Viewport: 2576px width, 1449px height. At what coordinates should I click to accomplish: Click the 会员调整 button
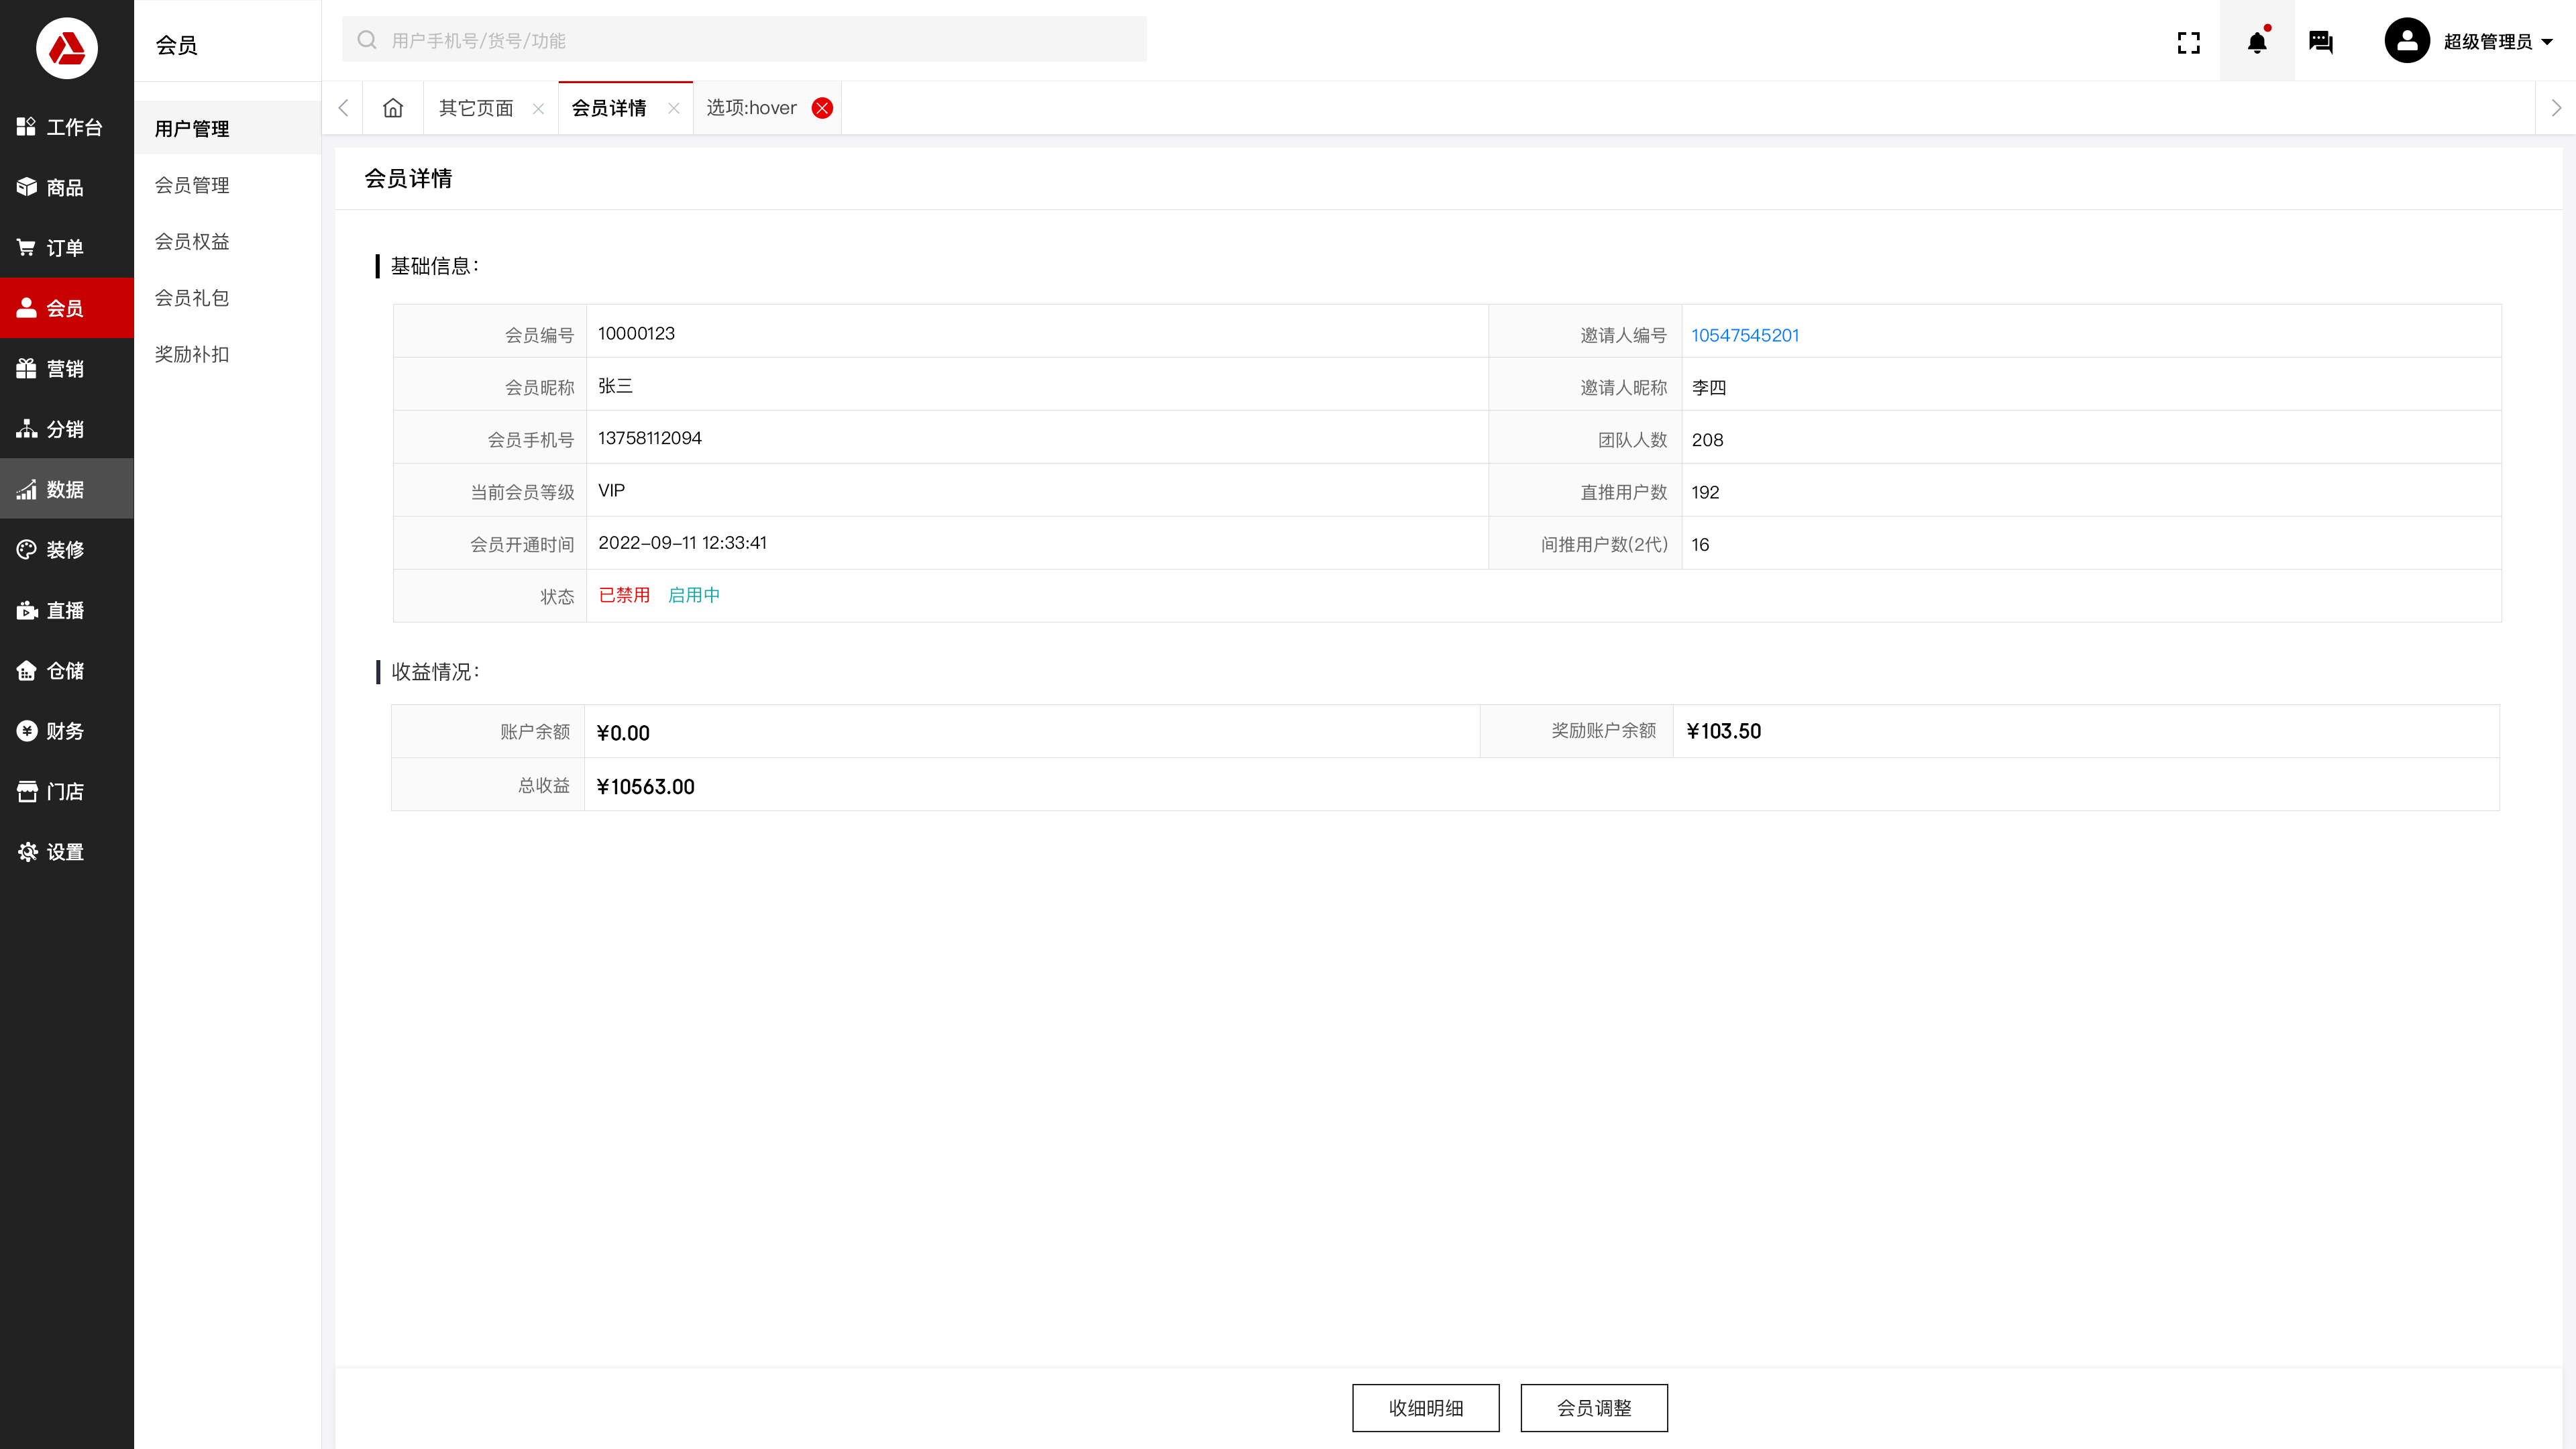pyautogui.click(x=1593, y=1408)
